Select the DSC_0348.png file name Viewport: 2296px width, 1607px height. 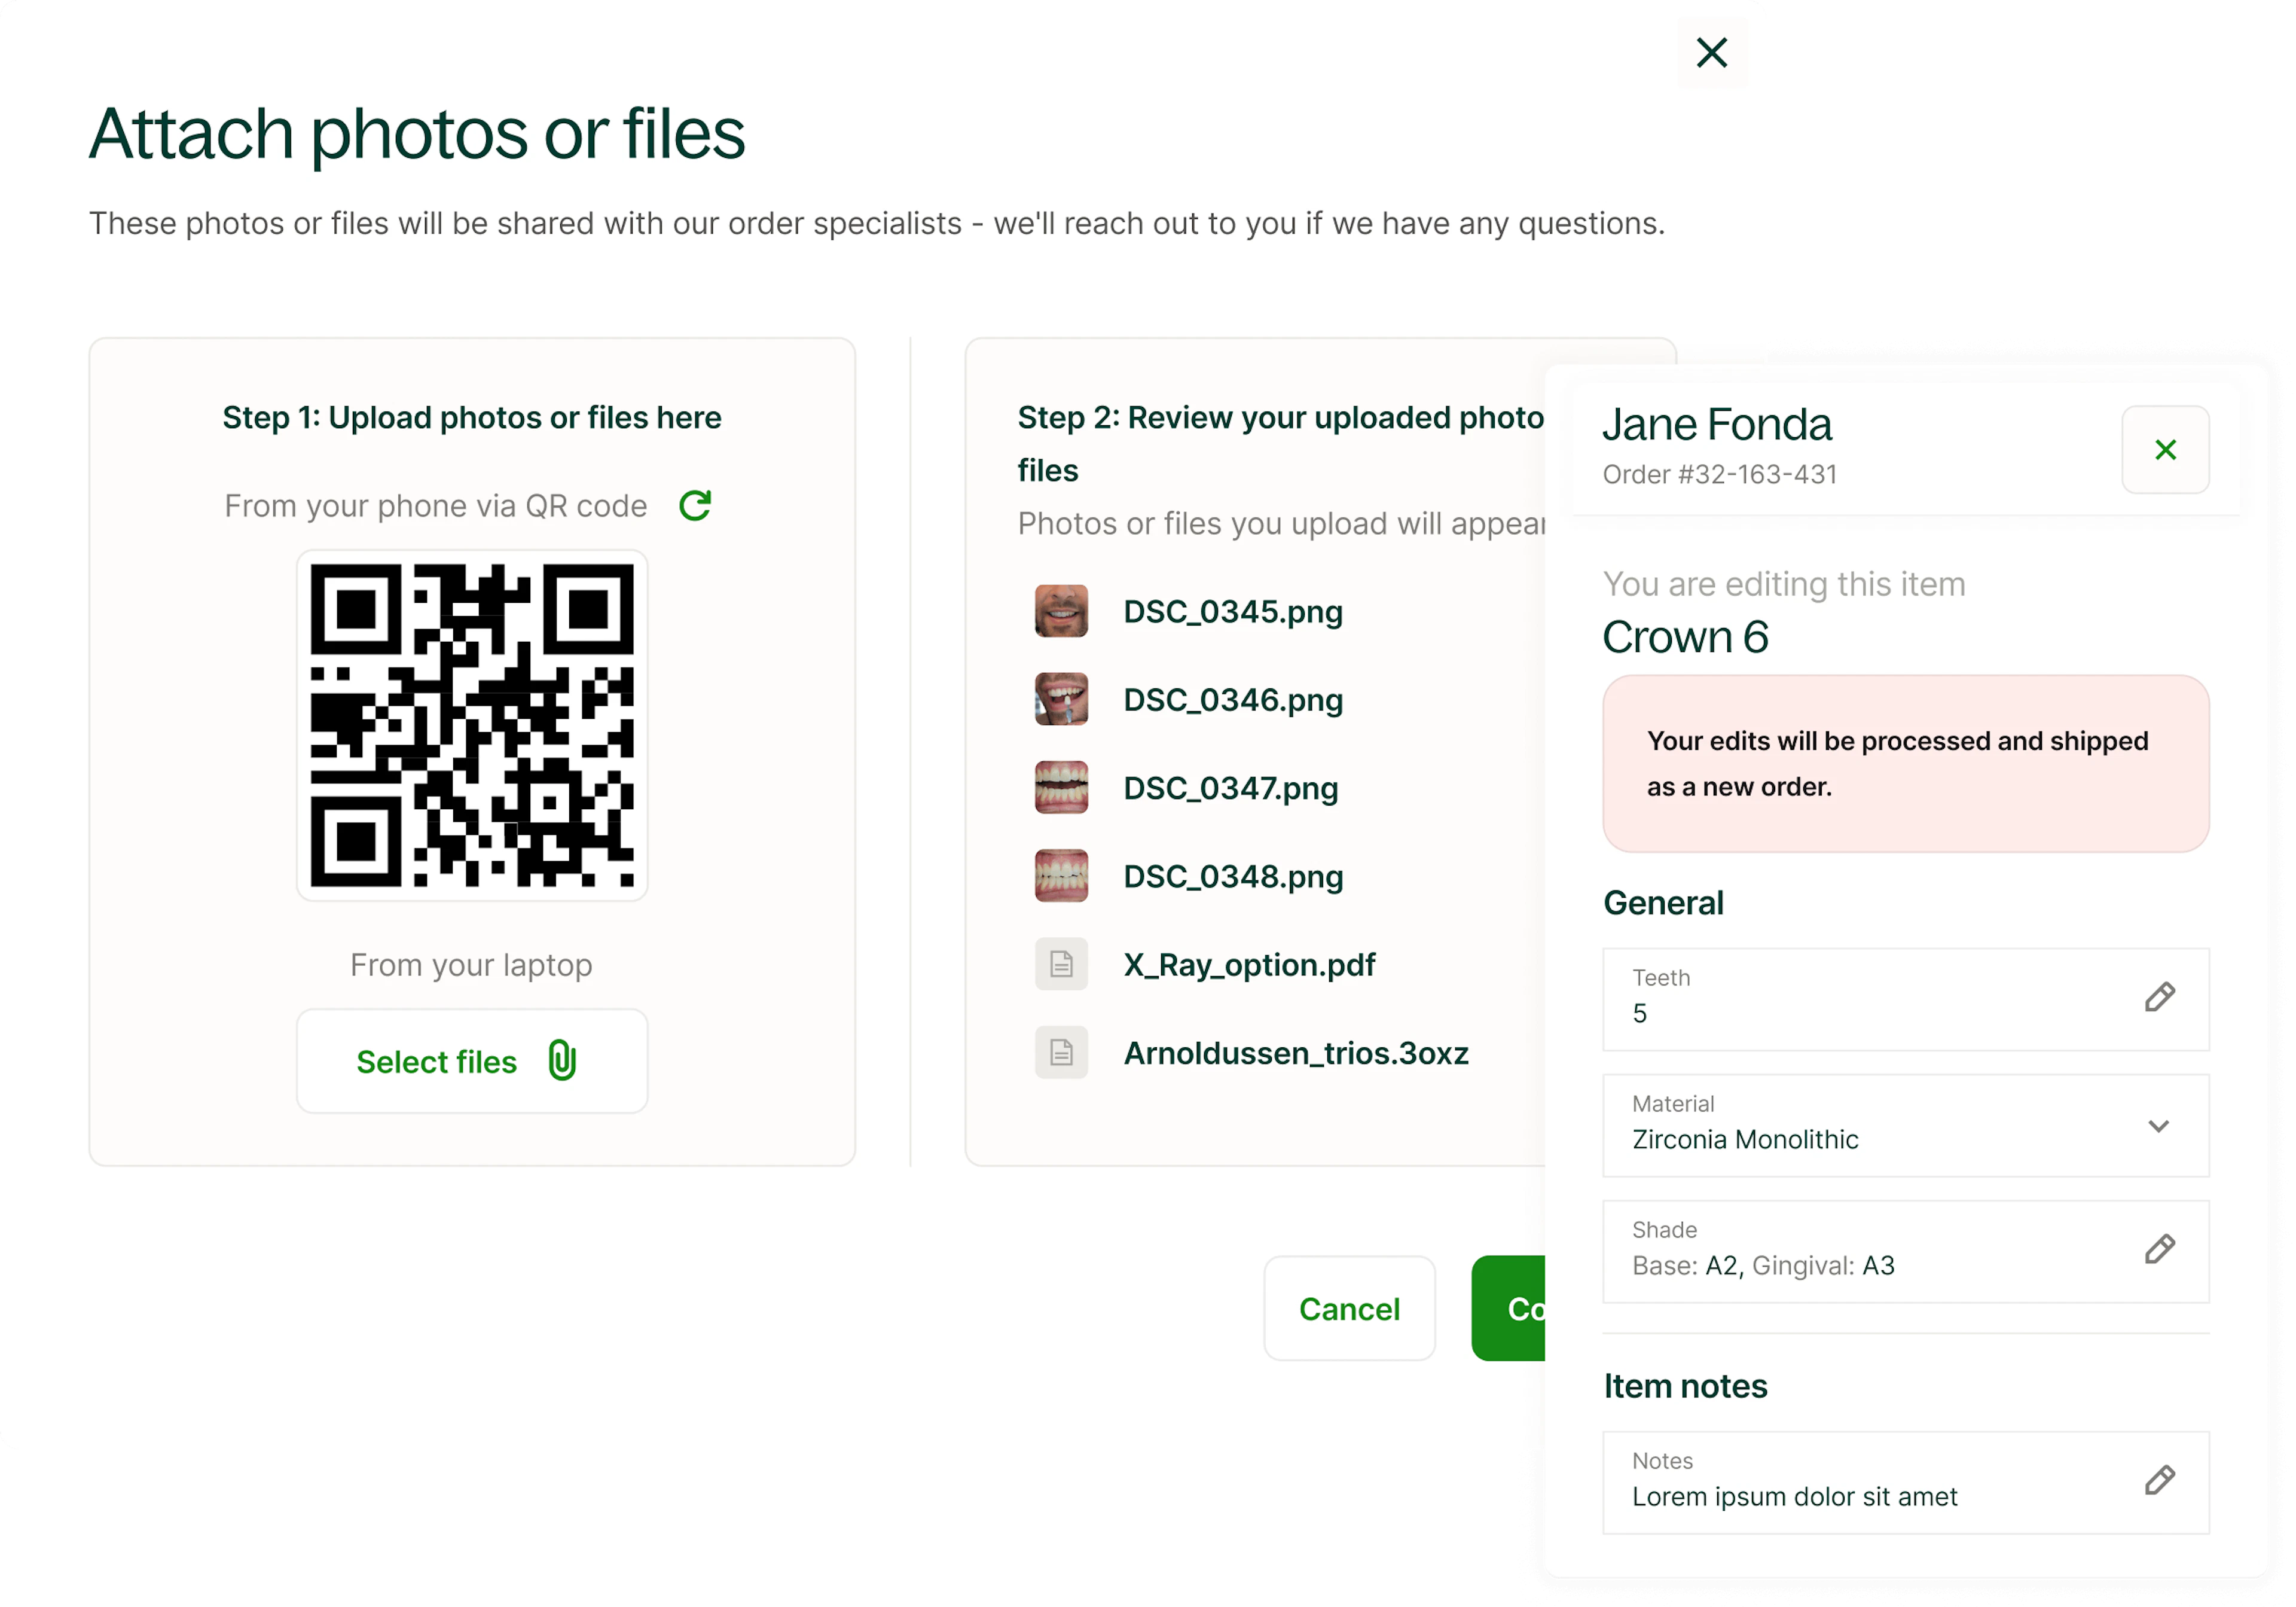1233,876
